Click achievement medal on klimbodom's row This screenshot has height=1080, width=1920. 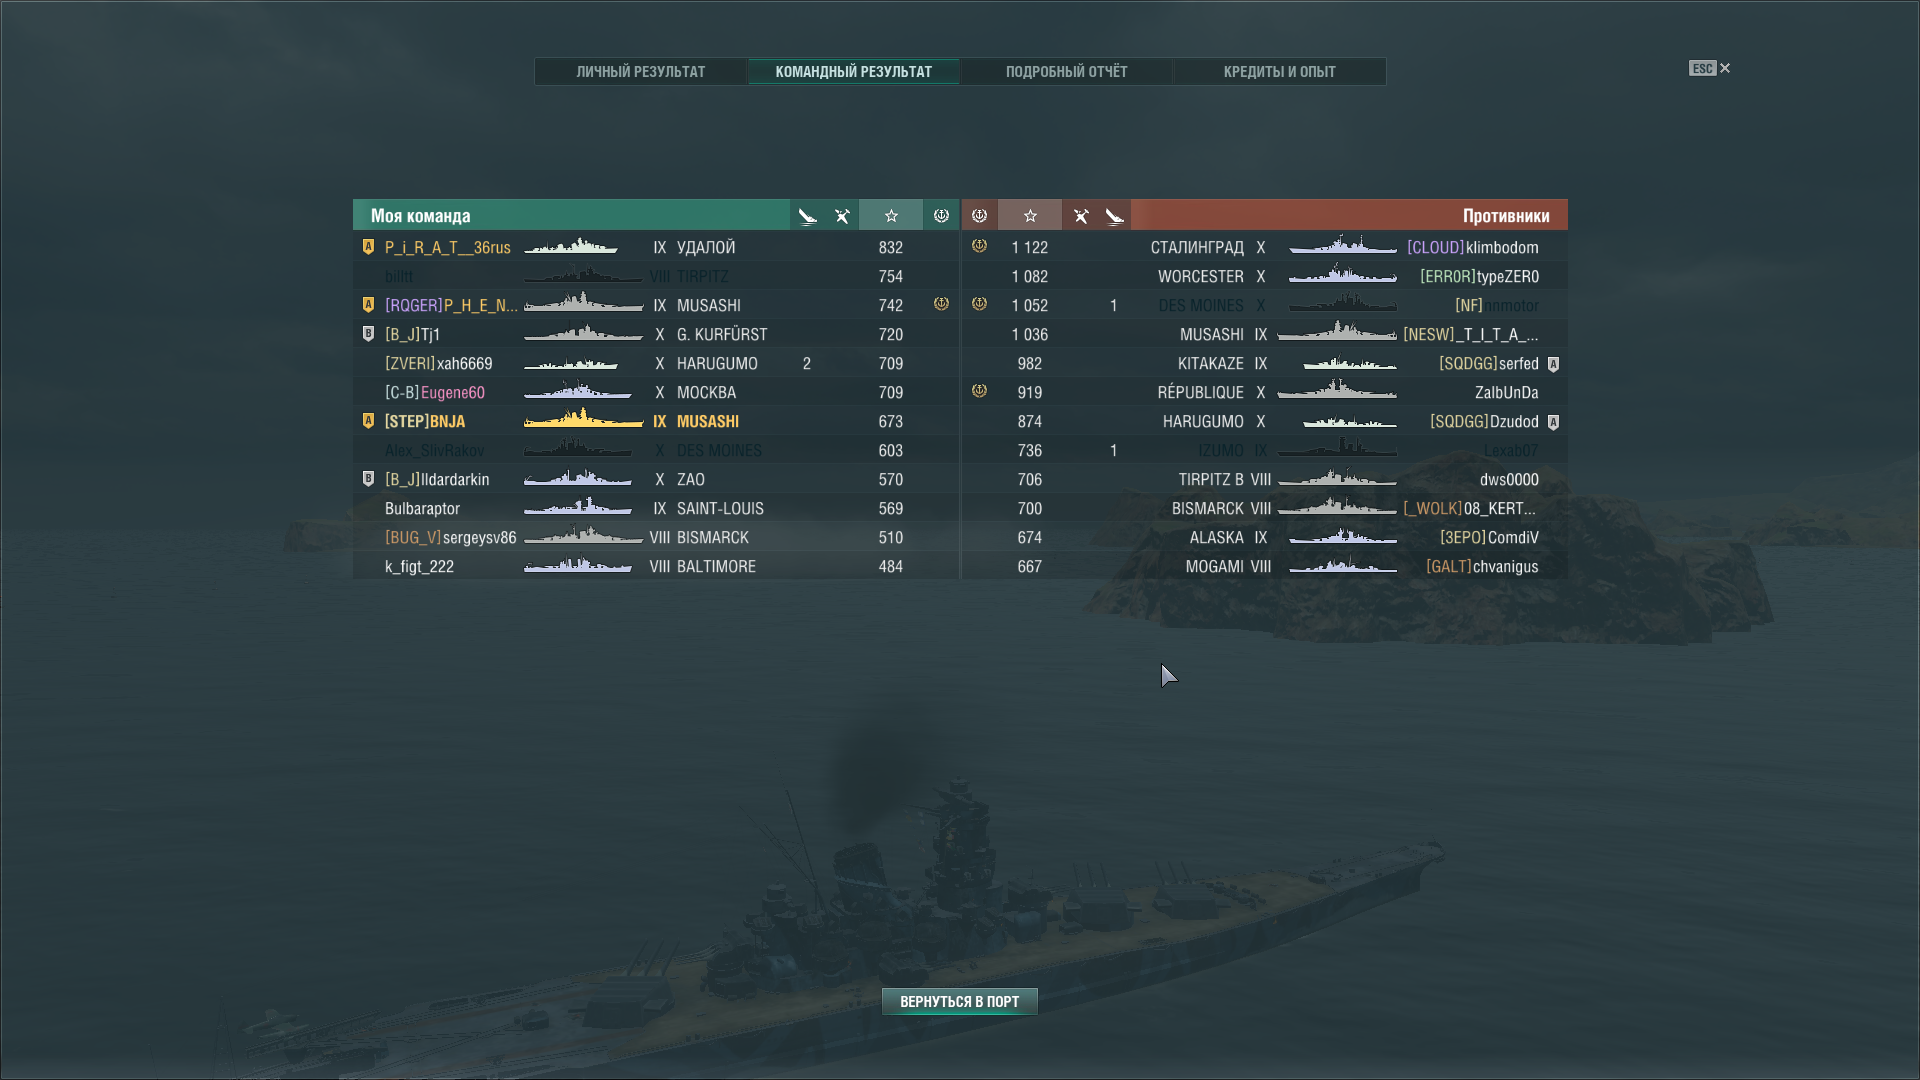[x=979, y=246]
